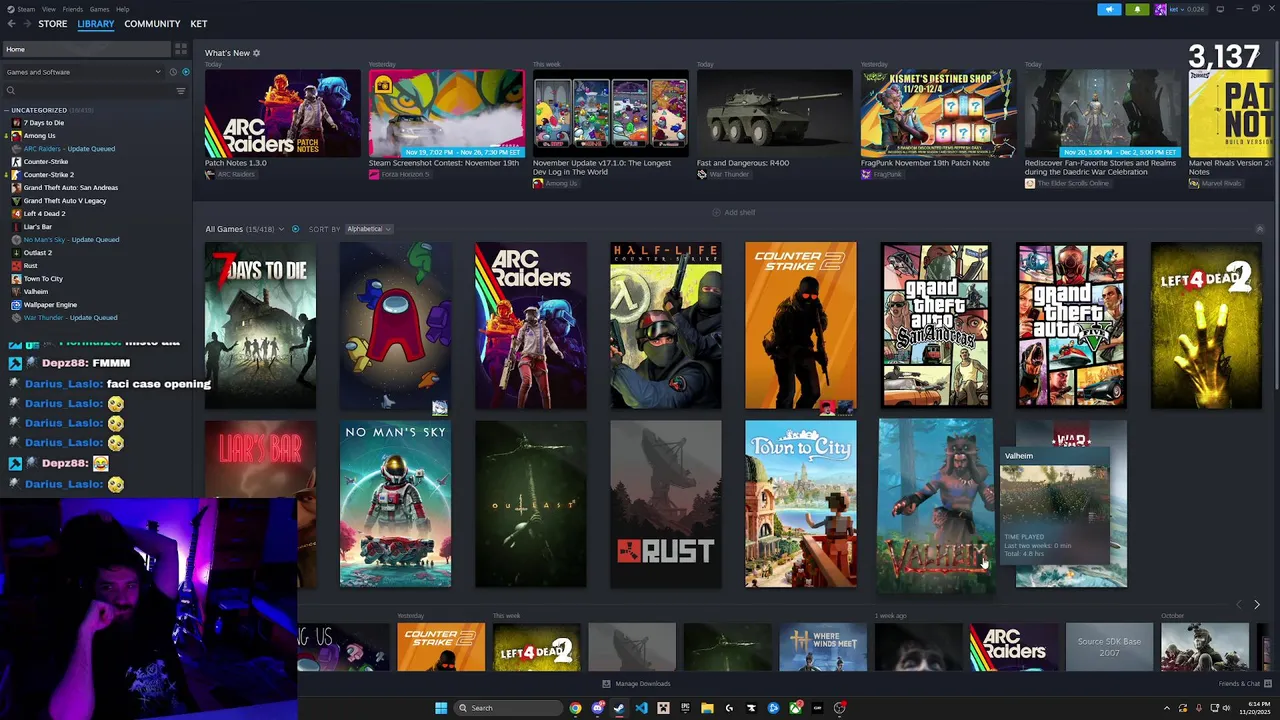Click the War Thunder news source link

[728, 174]
